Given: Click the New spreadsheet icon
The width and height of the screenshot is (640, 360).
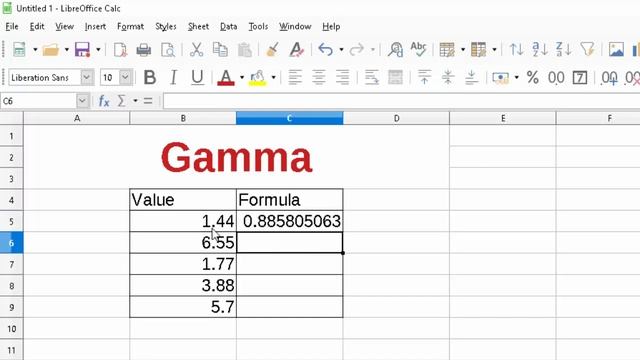Looking at the screenshot, I should click(x=19, y=50).
